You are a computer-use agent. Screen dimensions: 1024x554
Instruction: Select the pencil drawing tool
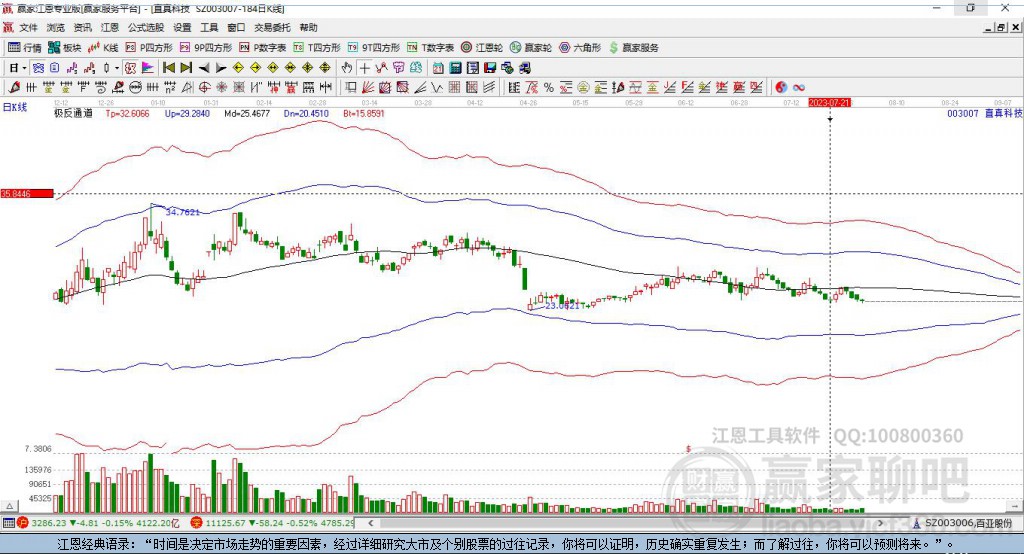pos(14,87)
